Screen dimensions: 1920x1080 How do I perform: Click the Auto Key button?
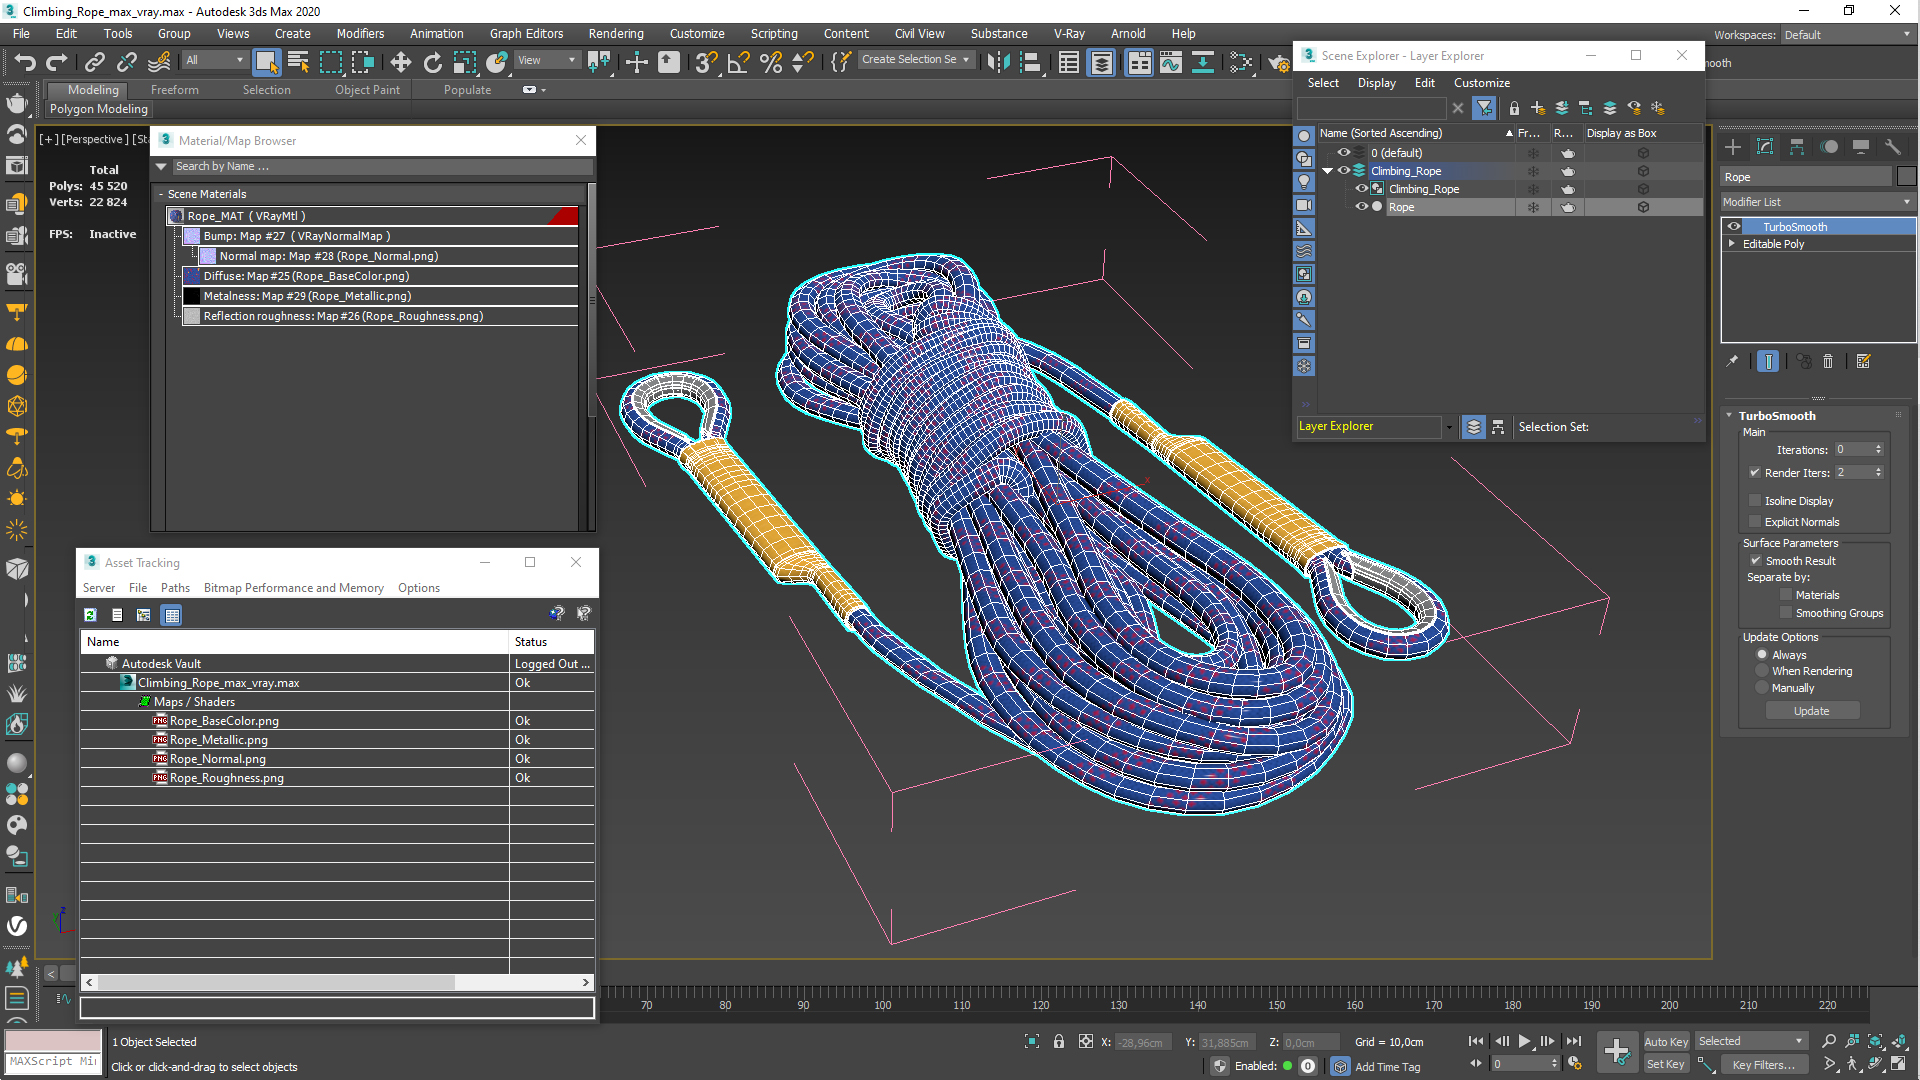[1666, 1042]
